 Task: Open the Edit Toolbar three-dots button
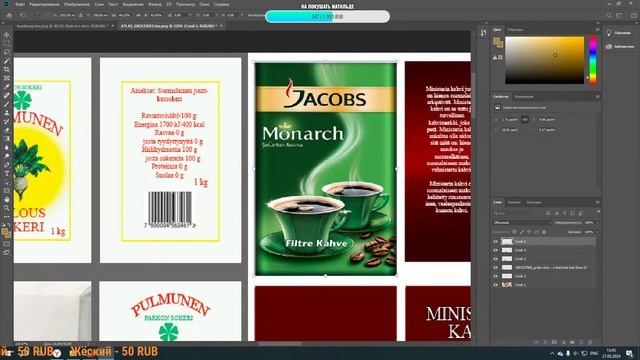click(x=7, y=217)
